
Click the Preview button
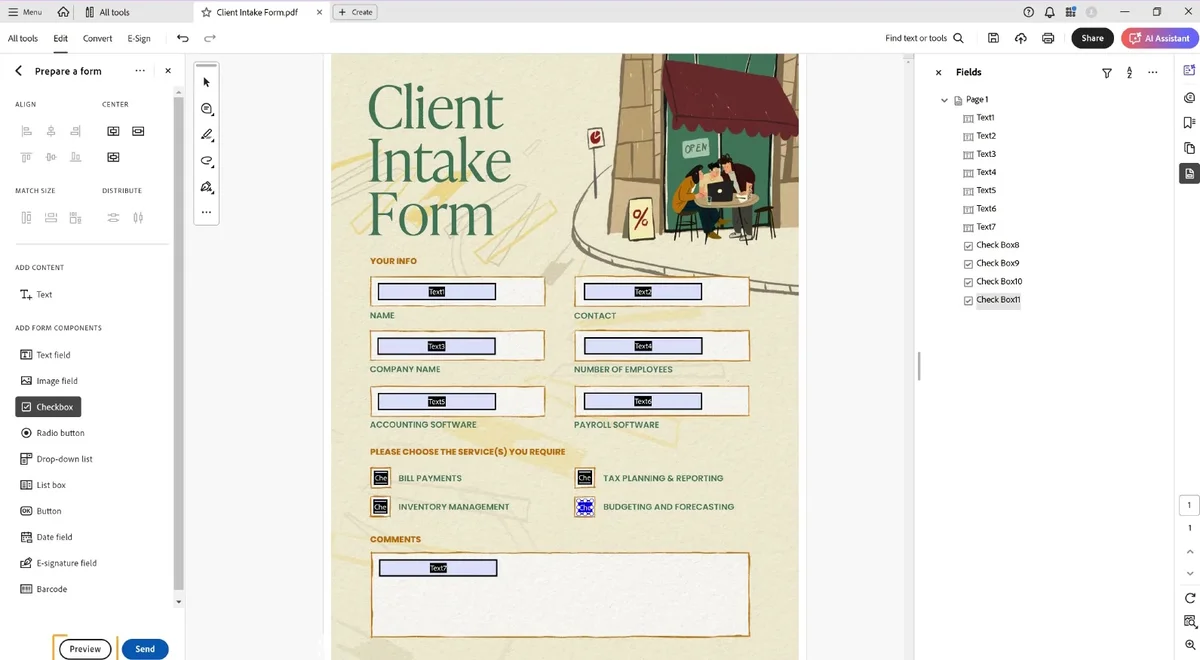(x=85, y=649)
